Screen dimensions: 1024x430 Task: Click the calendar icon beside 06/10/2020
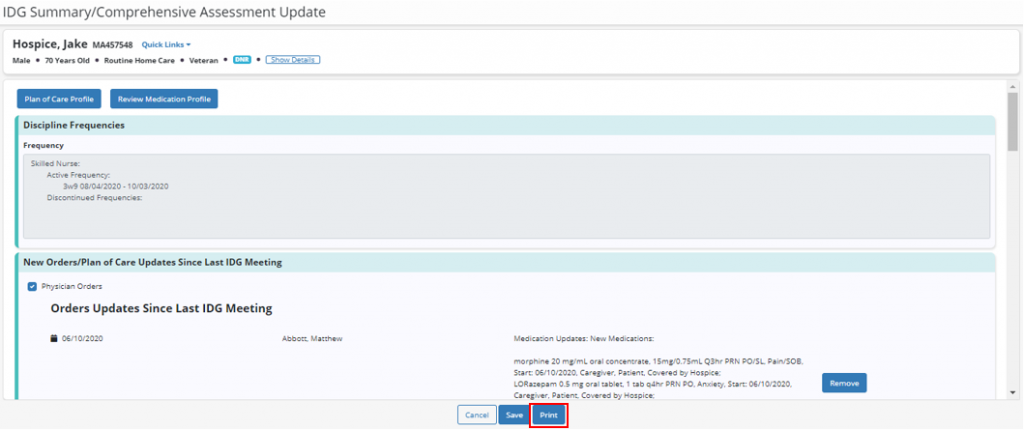(54, 338)
